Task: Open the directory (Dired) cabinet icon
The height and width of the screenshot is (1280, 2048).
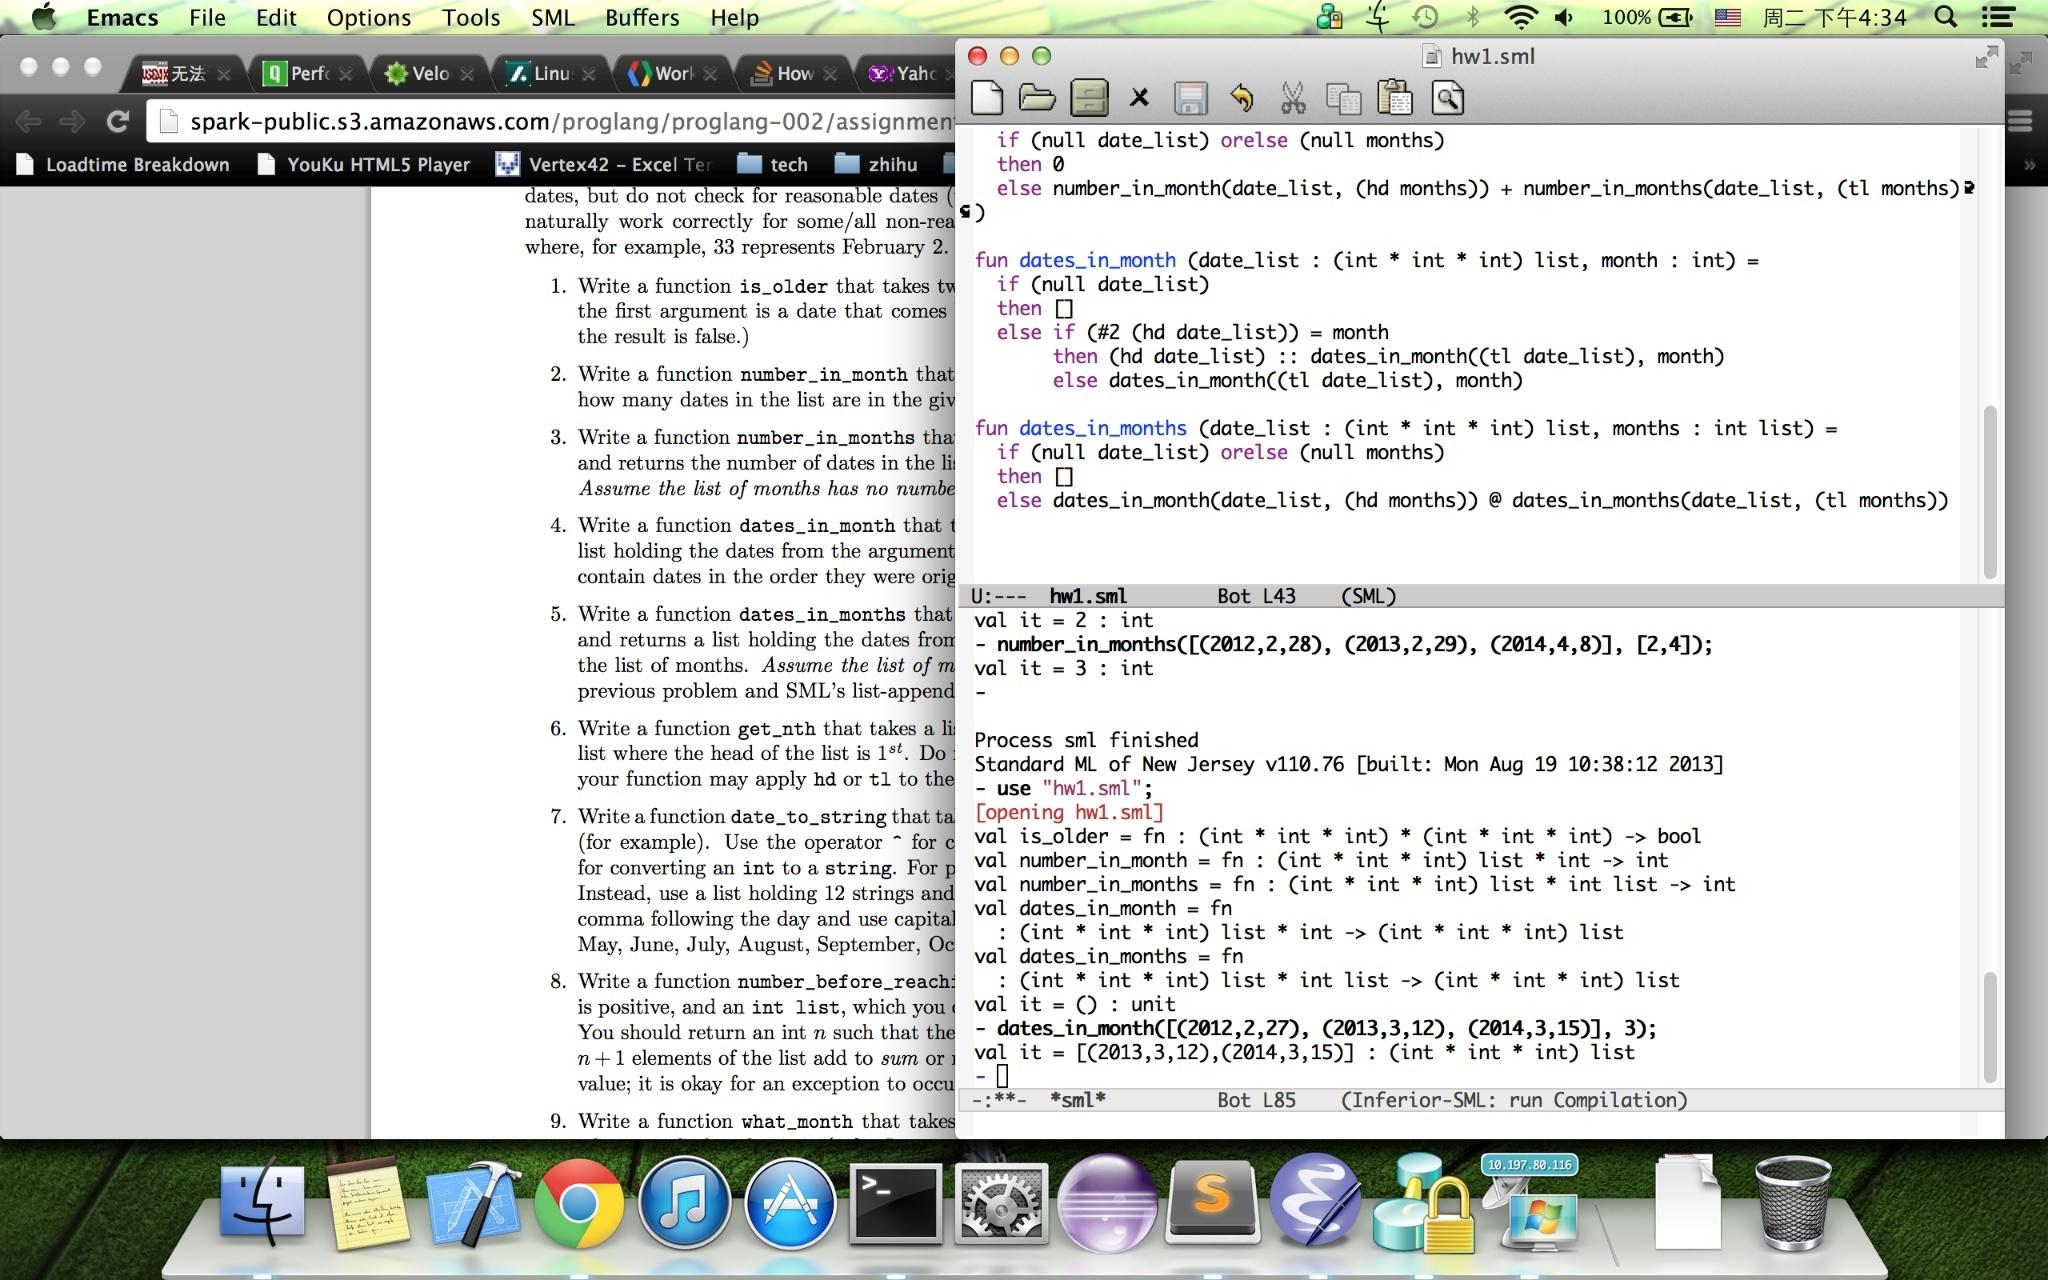Action: [1089, 98]
